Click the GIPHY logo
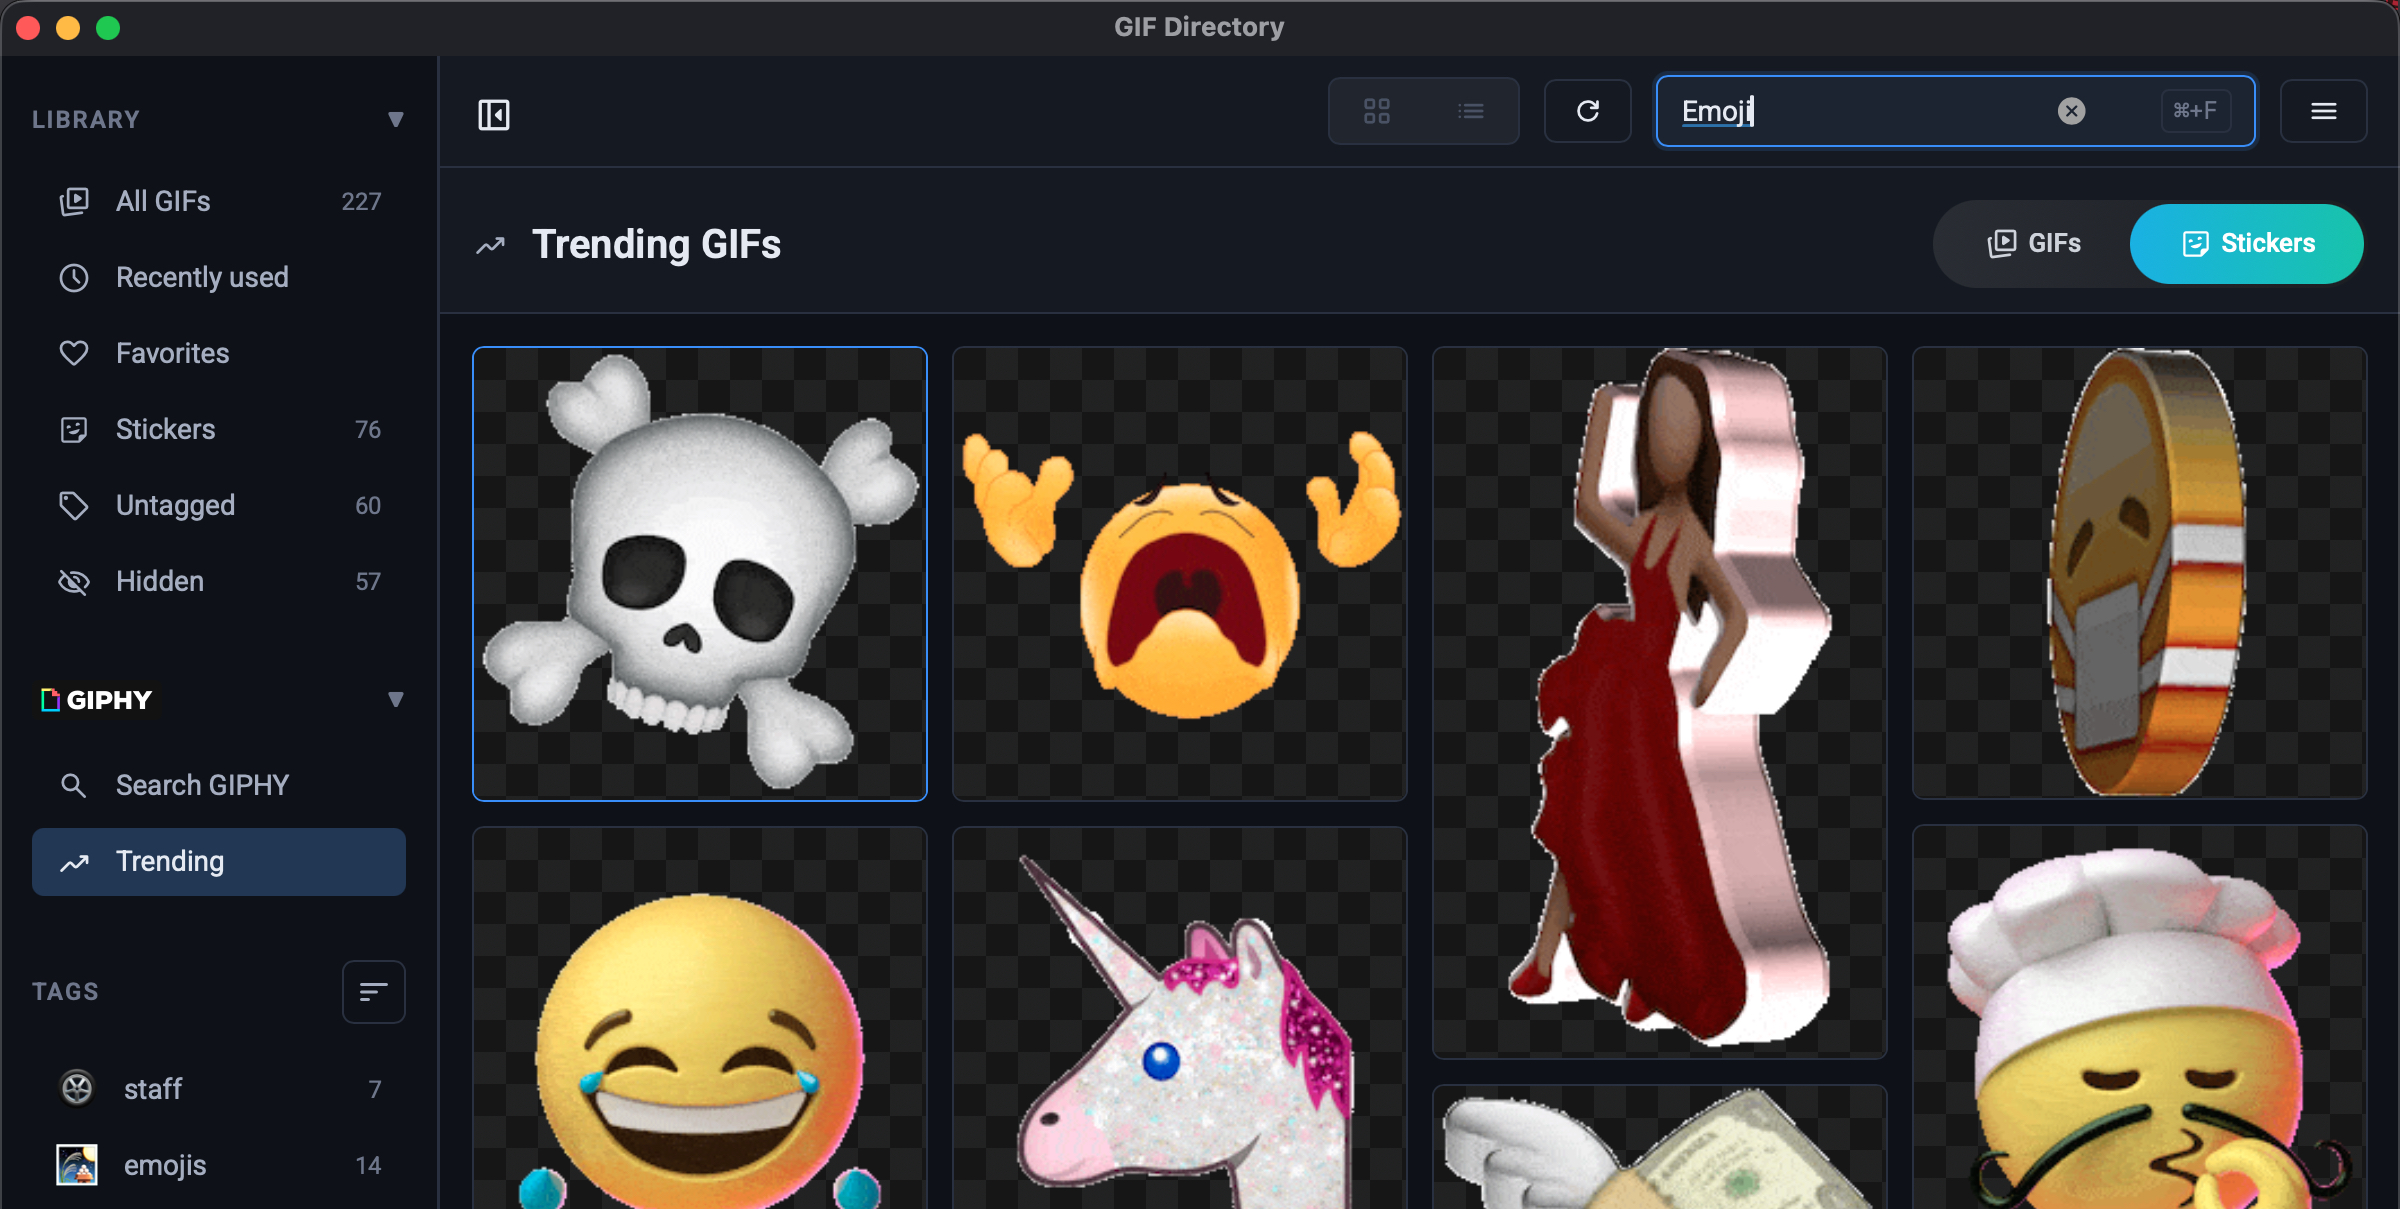The width and height of the screenshot is (2400, 1209). [97, 699]
